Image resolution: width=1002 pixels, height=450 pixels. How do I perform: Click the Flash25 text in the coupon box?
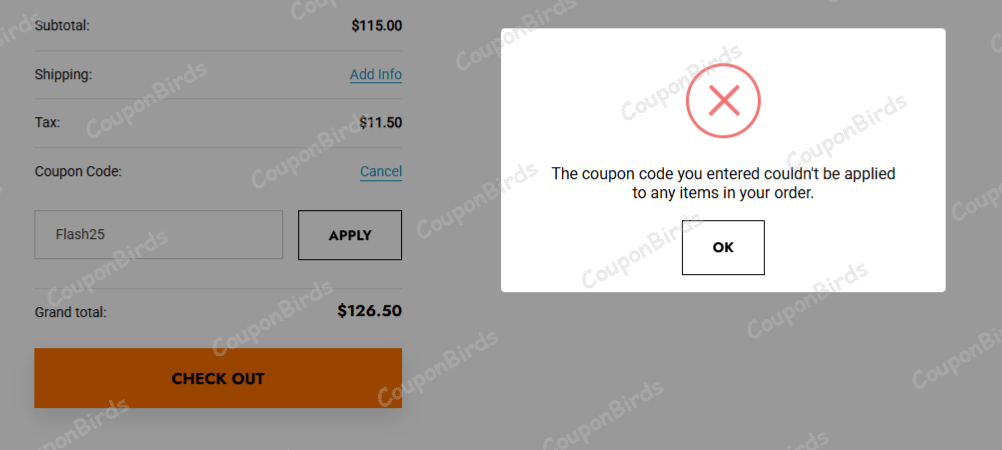81,235
